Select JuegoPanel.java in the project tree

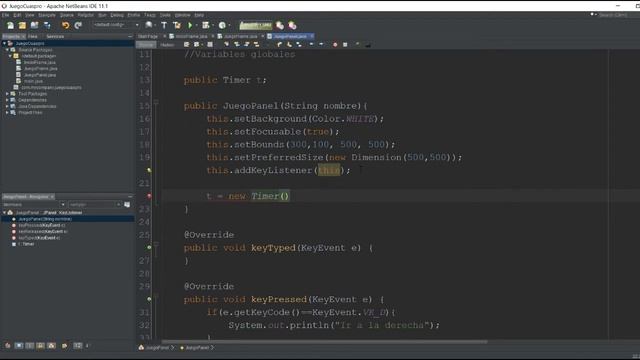[40, 75]
